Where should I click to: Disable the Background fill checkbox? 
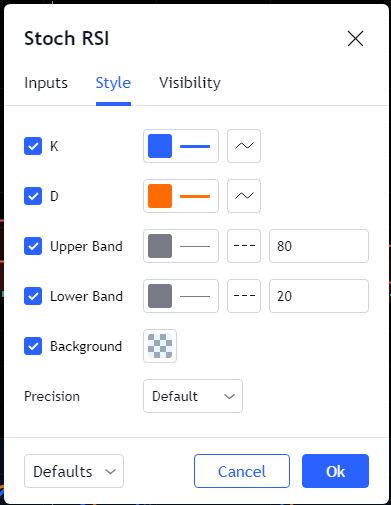[x=33, y=346]
